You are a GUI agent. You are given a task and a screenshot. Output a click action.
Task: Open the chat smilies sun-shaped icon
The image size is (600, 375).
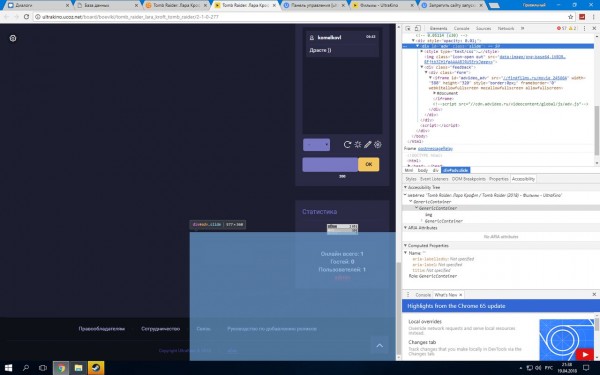358,144
